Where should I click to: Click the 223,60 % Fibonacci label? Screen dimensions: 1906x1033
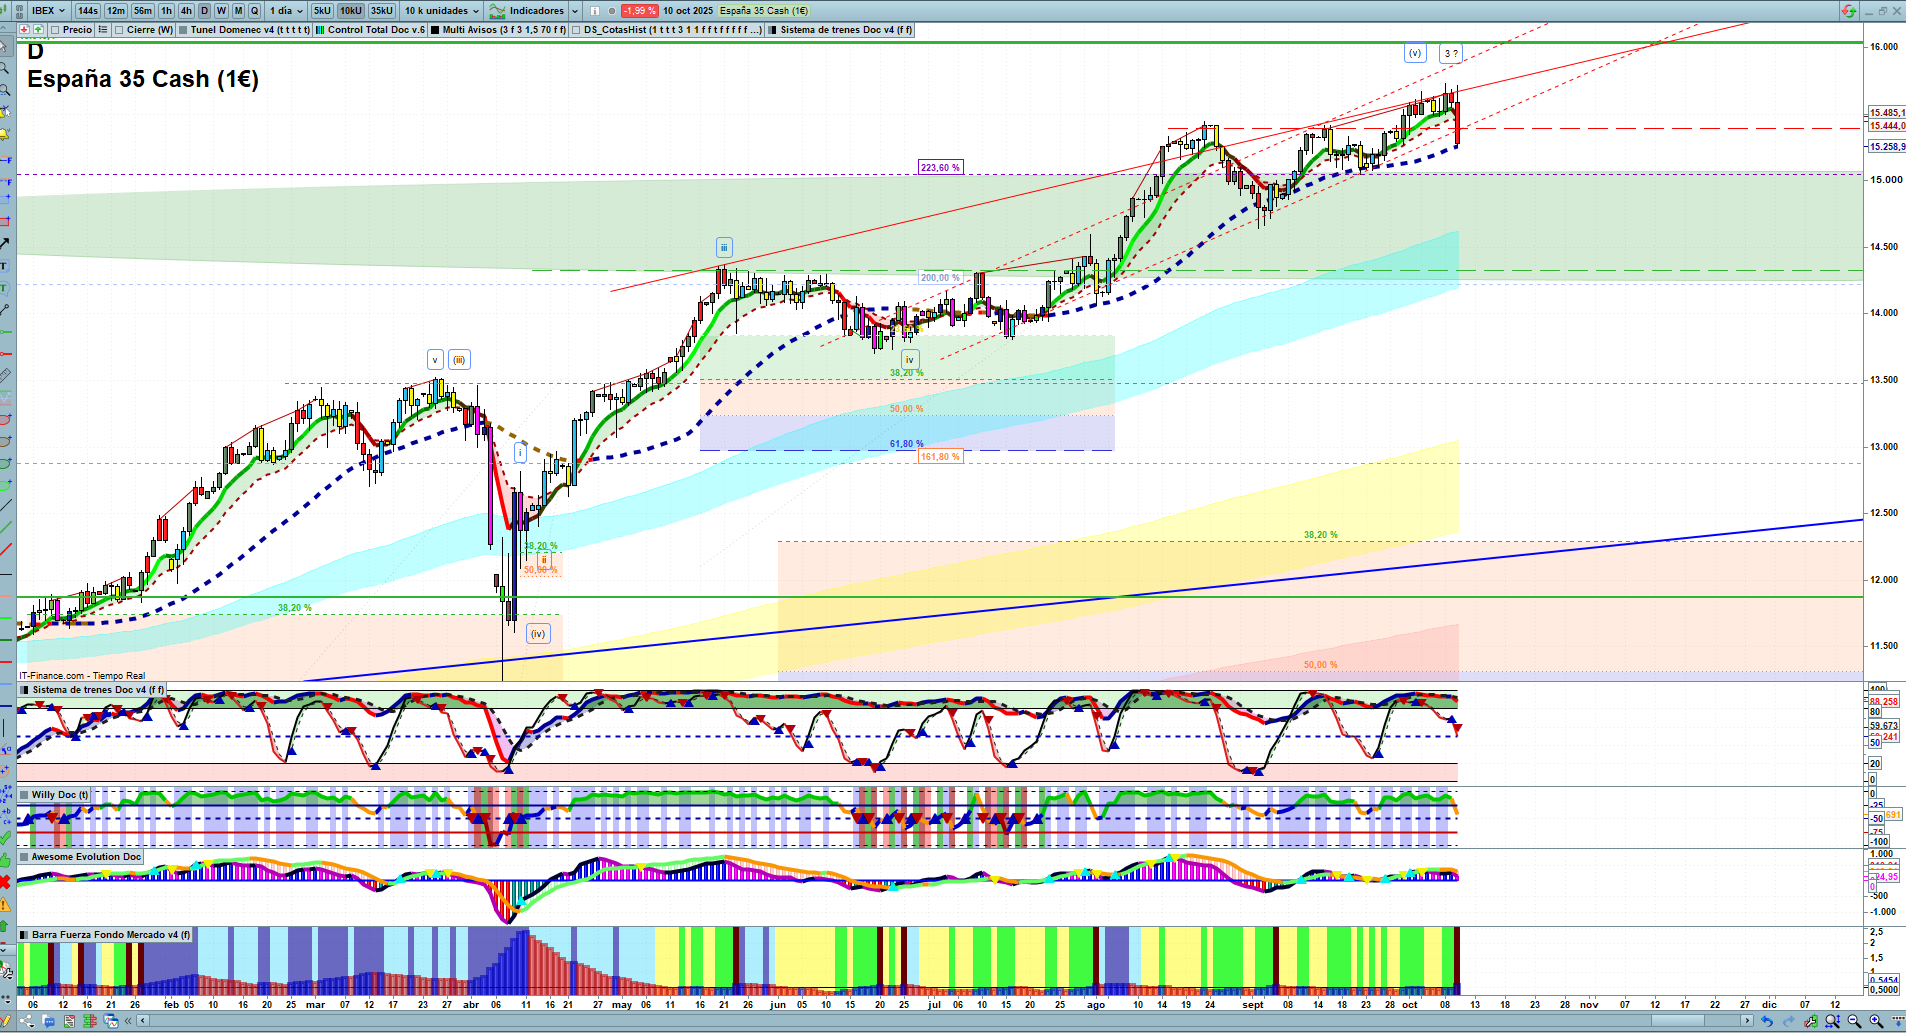click(x=940, y=168)
